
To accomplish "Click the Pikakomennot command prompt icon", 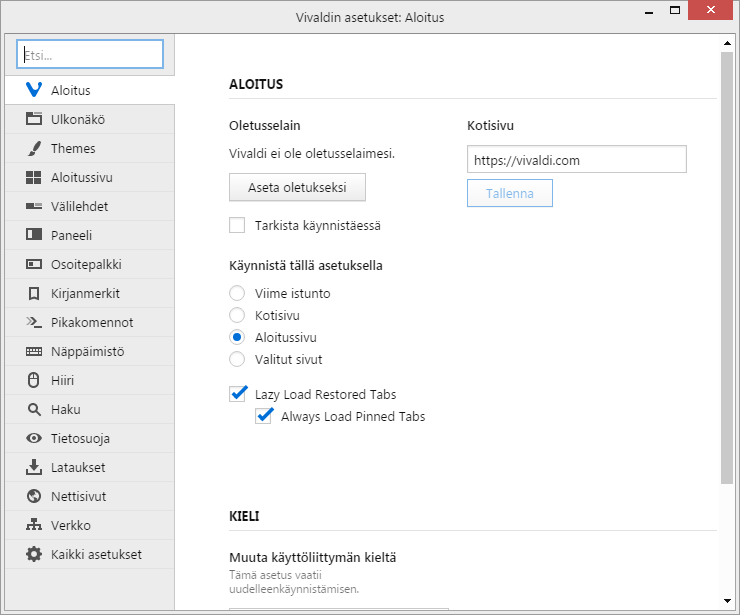I will (34, 322).
